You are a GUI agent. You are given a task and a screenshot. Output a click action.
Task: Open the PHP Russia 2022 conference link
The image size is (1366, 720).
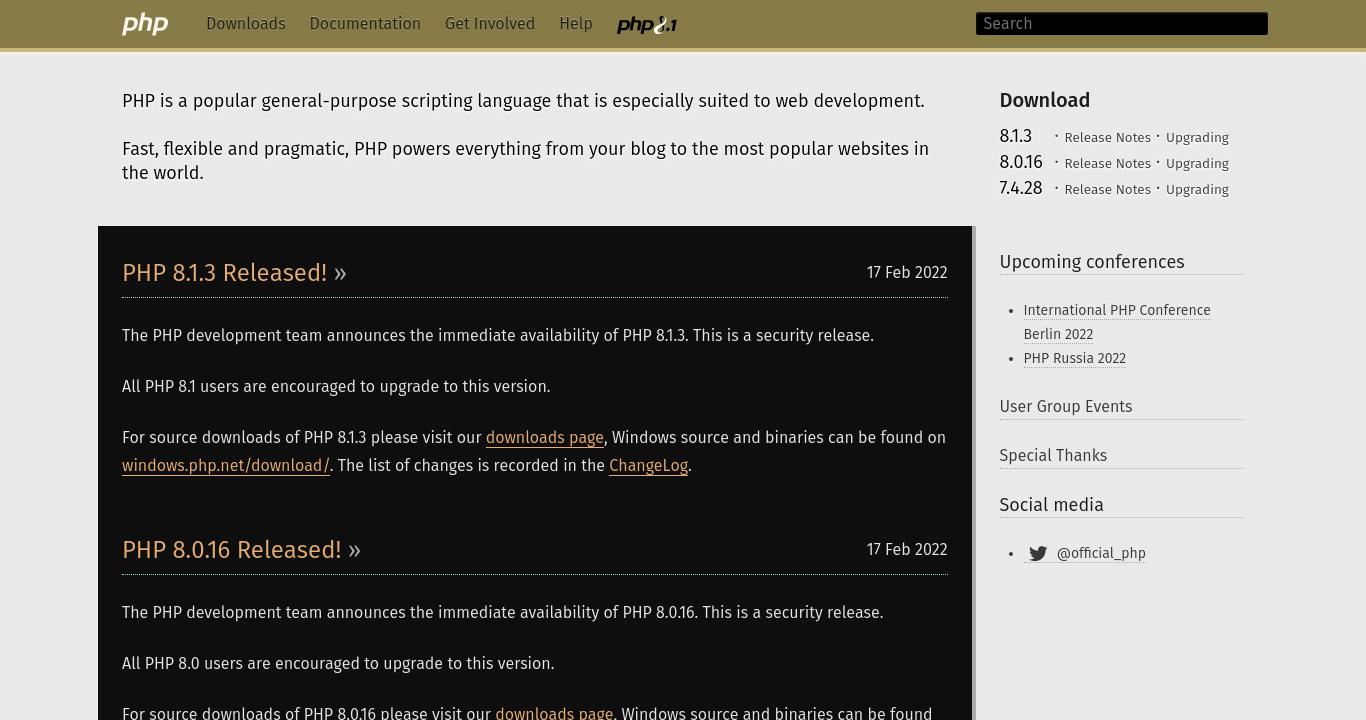(x=1075, y=358)
